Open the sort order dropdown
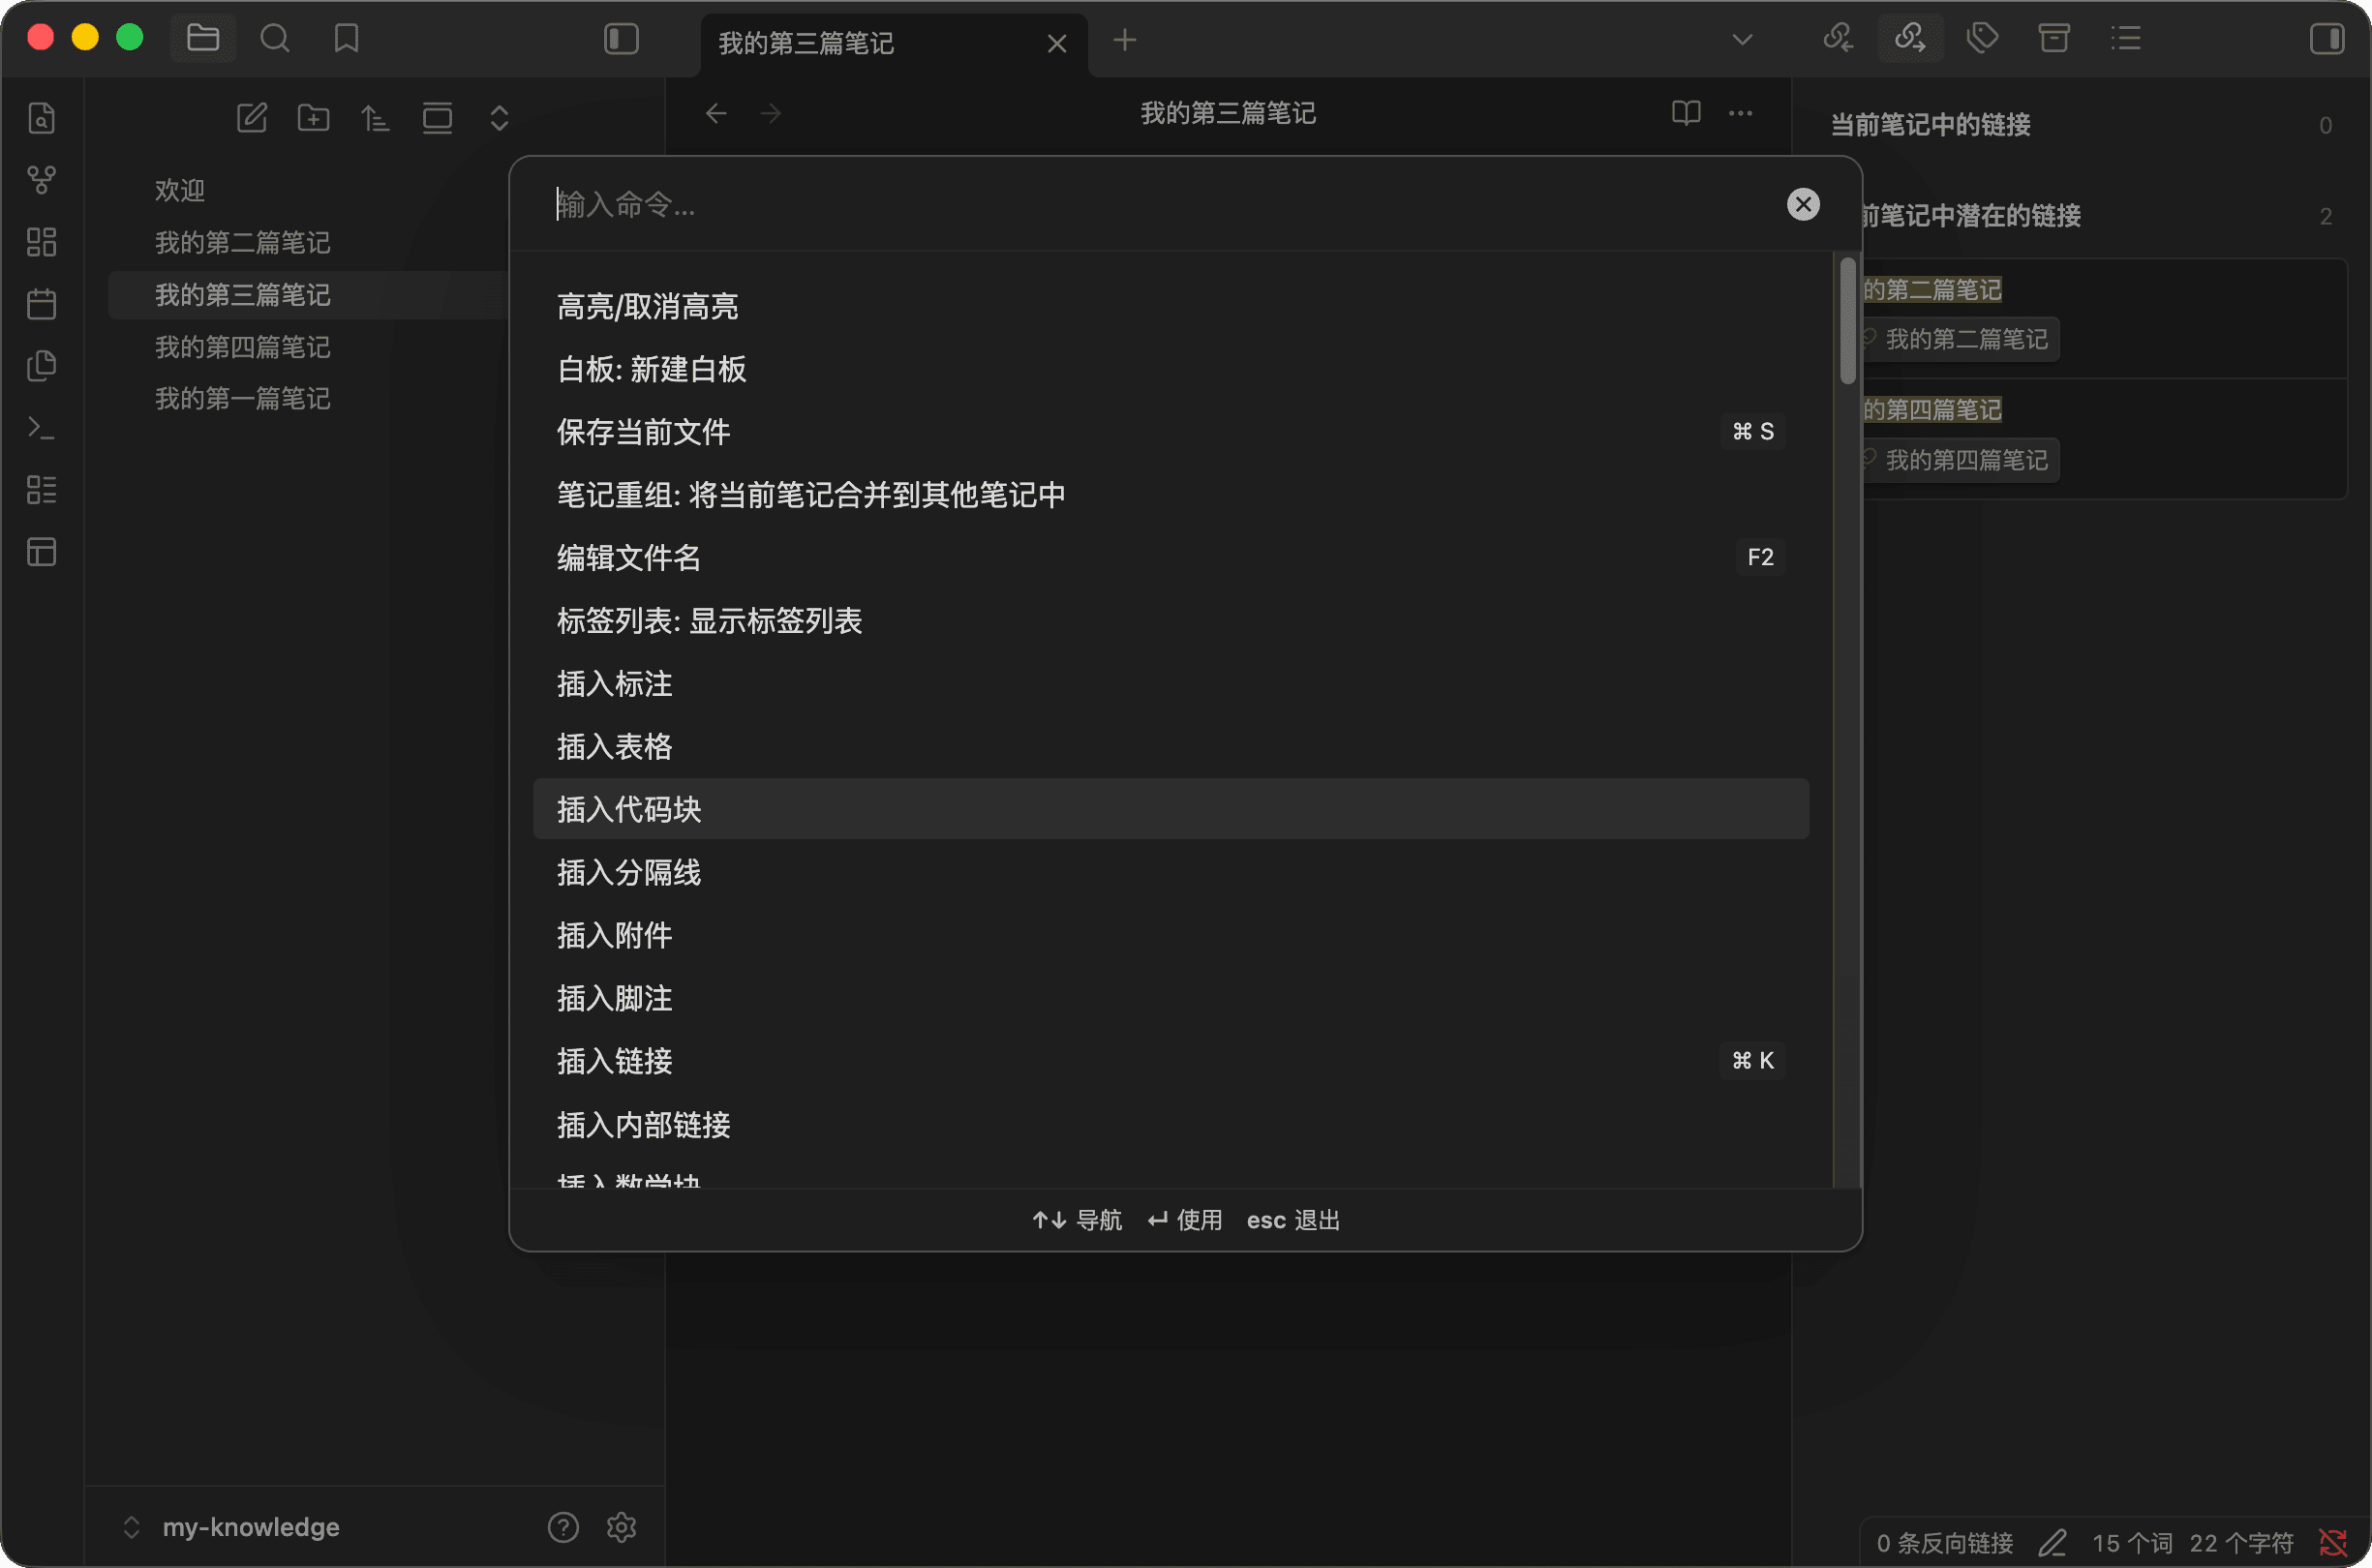Screen dimensions: 2372x1568 [375, 117]
